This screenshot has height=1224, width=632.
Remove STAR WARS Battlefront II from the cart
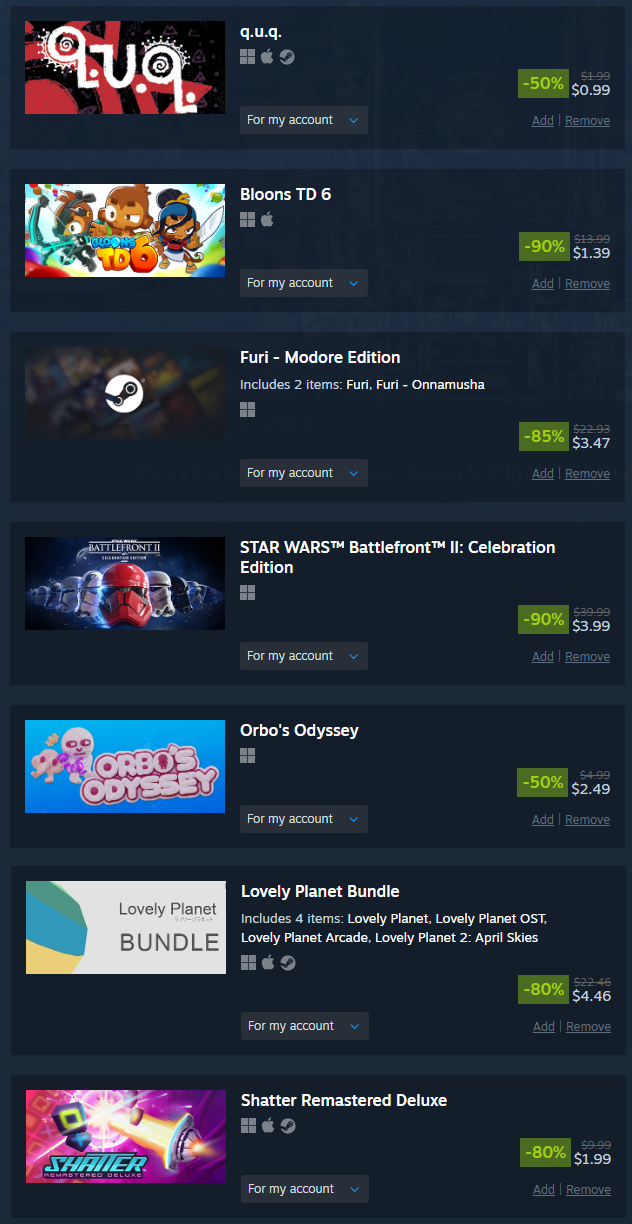click(x=587, y=657)
